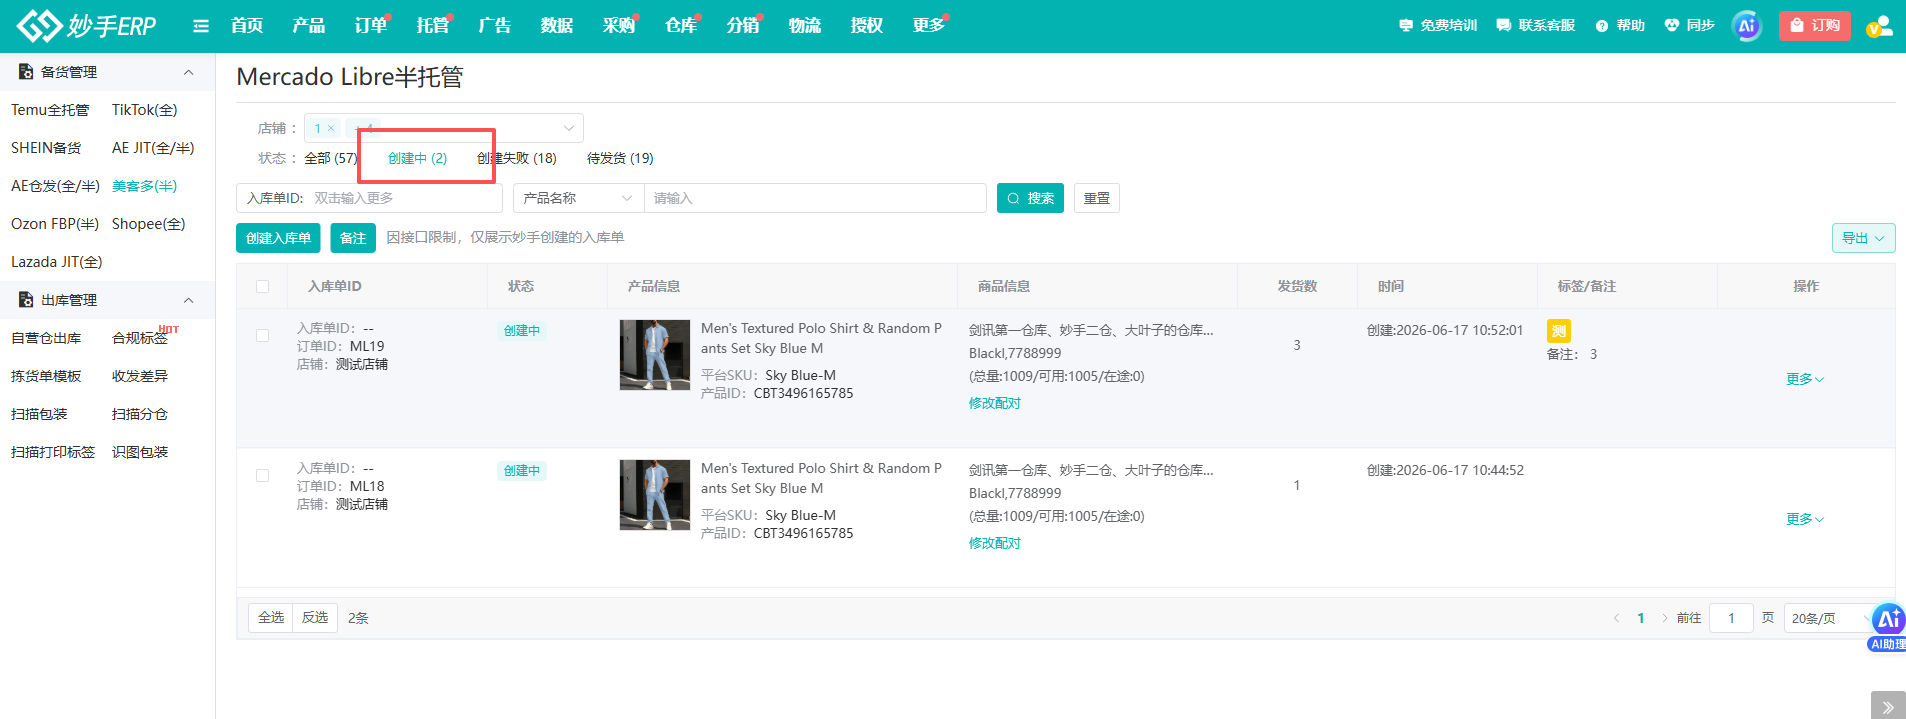Click the user avatar icon
The height and width of the screenshot is (719, 1906).
(1879, 26)
